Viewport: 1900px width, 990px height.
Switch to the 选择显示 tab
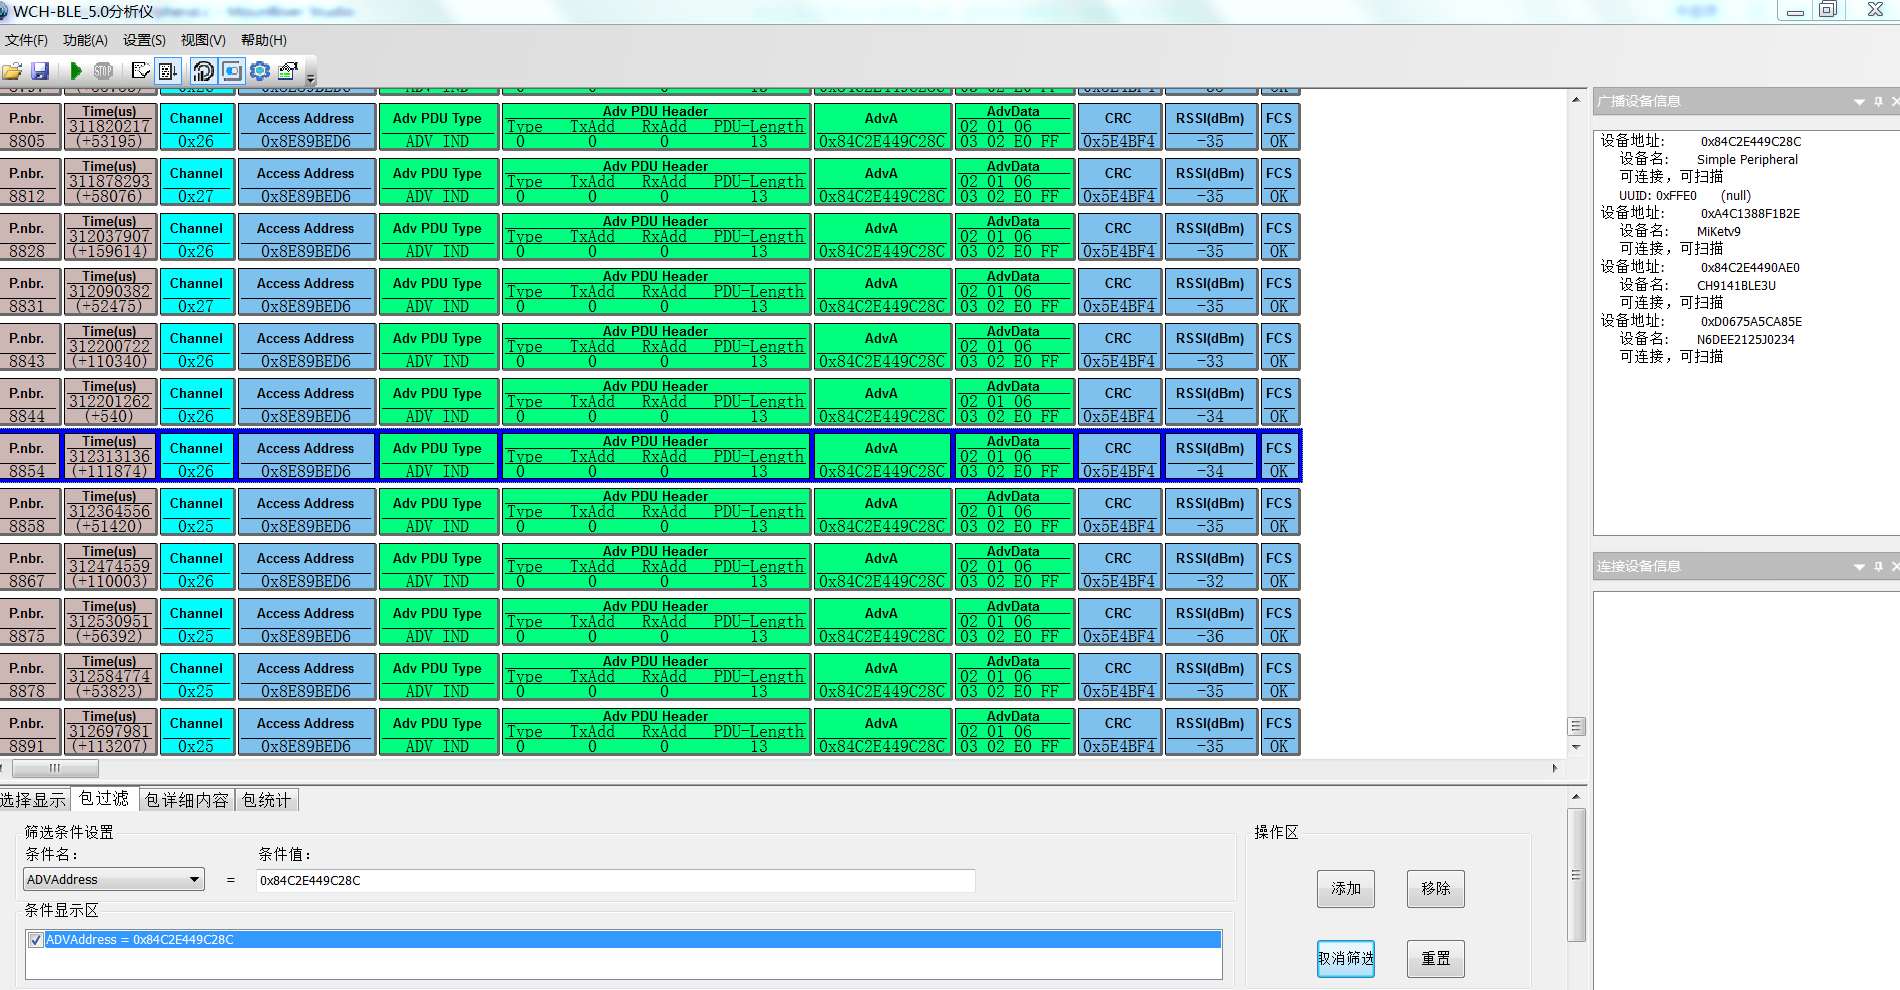[x=33, y=800]
